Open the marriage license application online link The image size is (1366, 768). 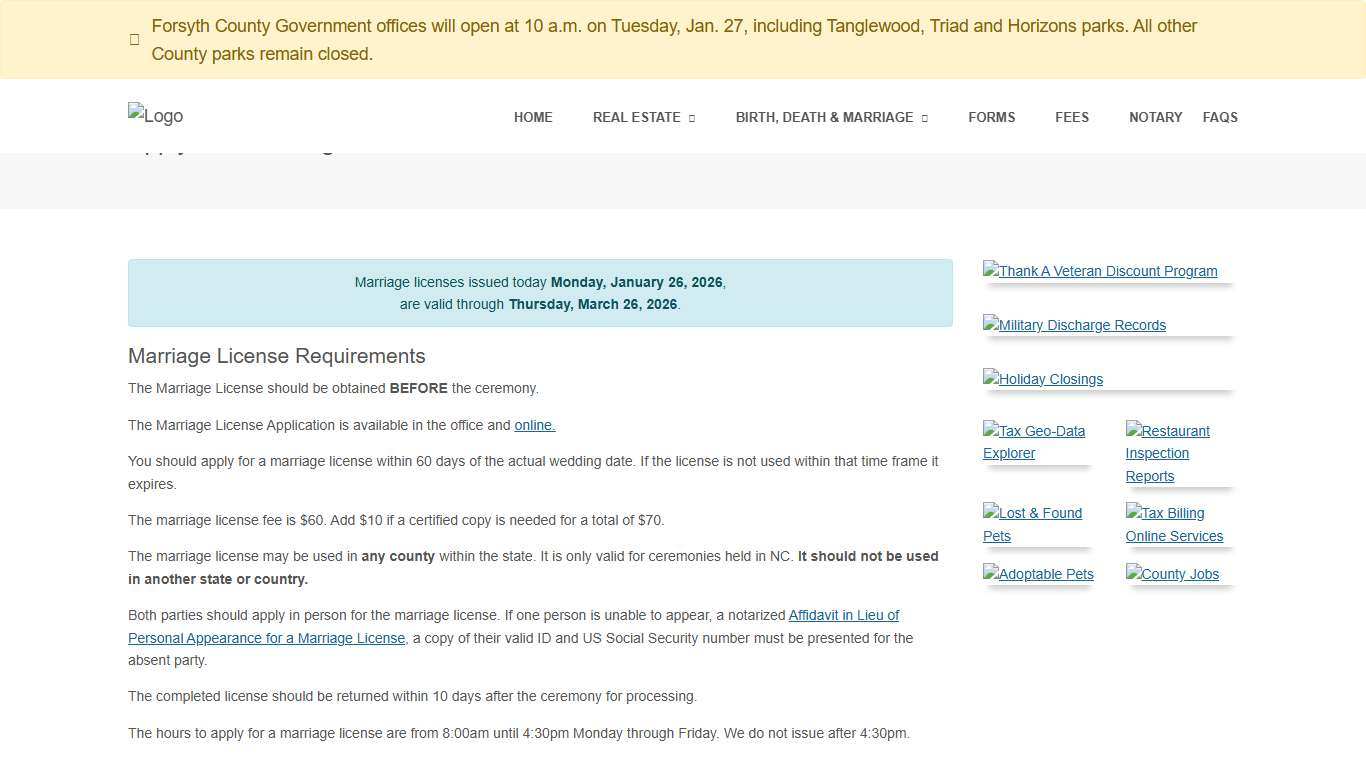pos(534,425)
